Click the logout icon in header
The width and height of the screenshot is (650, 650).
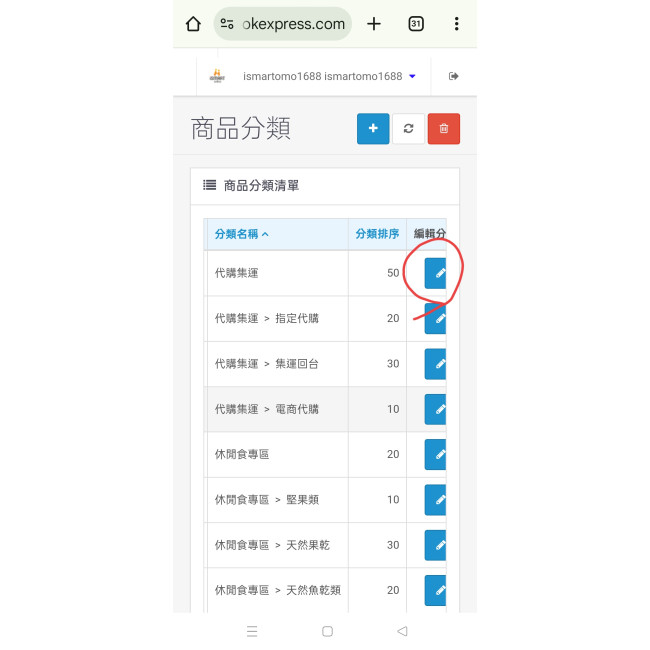[x=453, y=76]
